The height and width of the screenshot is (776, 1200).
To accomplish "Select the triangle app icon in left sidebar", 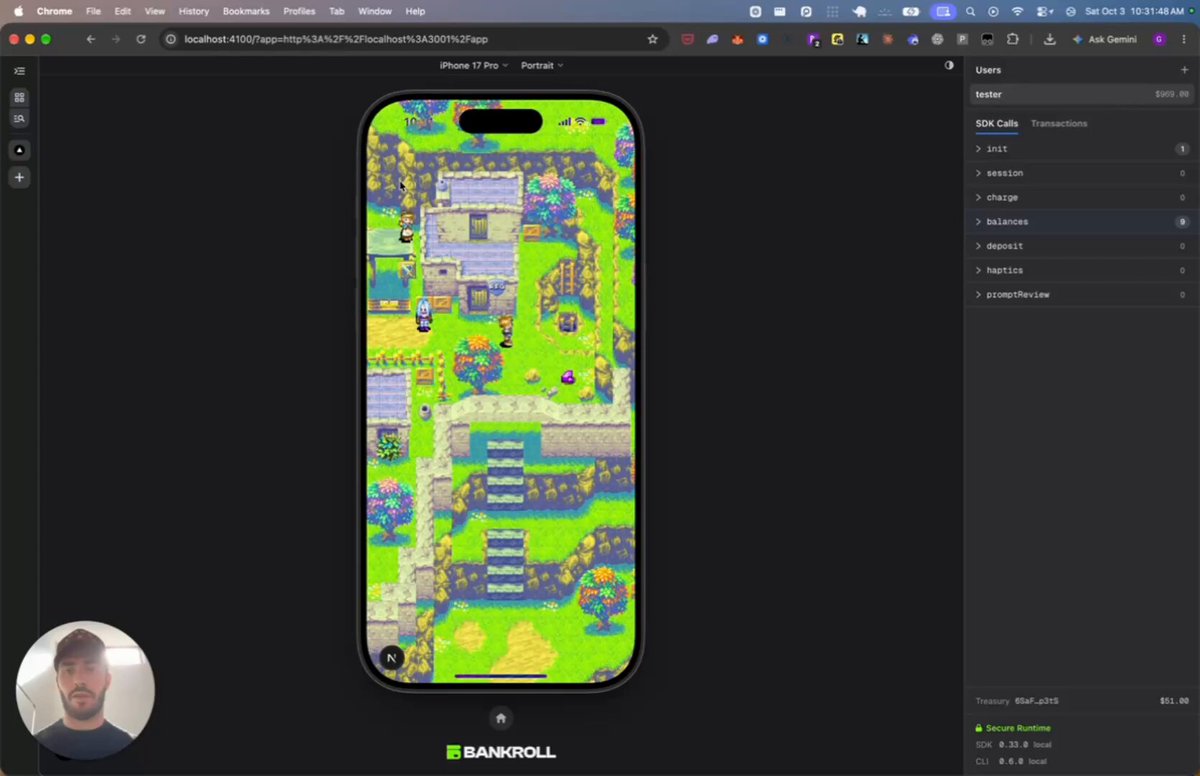I will (x=19, y=150).
